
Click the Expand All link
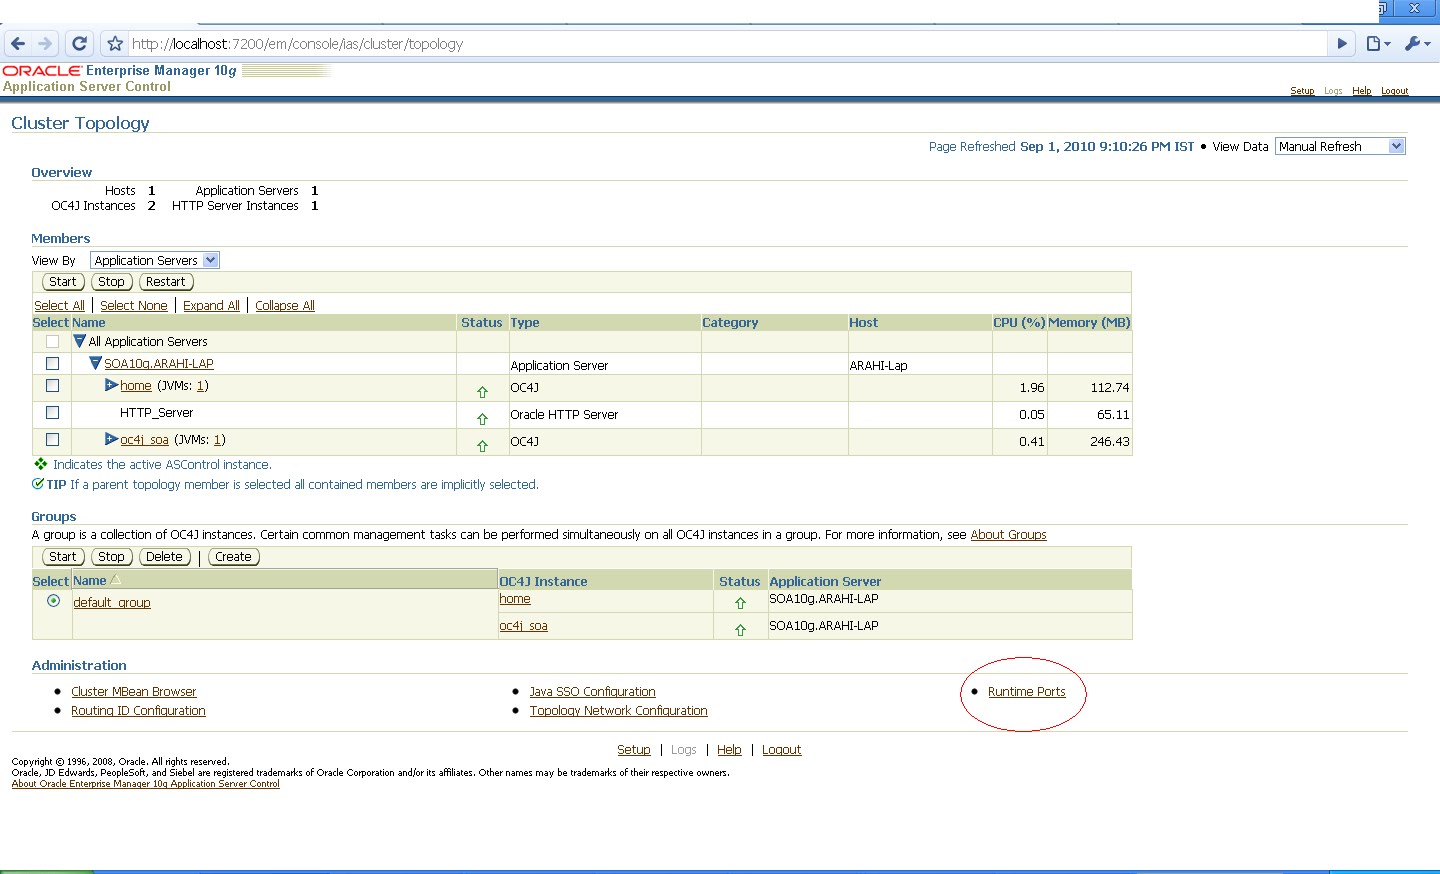[x=211, y=306]
